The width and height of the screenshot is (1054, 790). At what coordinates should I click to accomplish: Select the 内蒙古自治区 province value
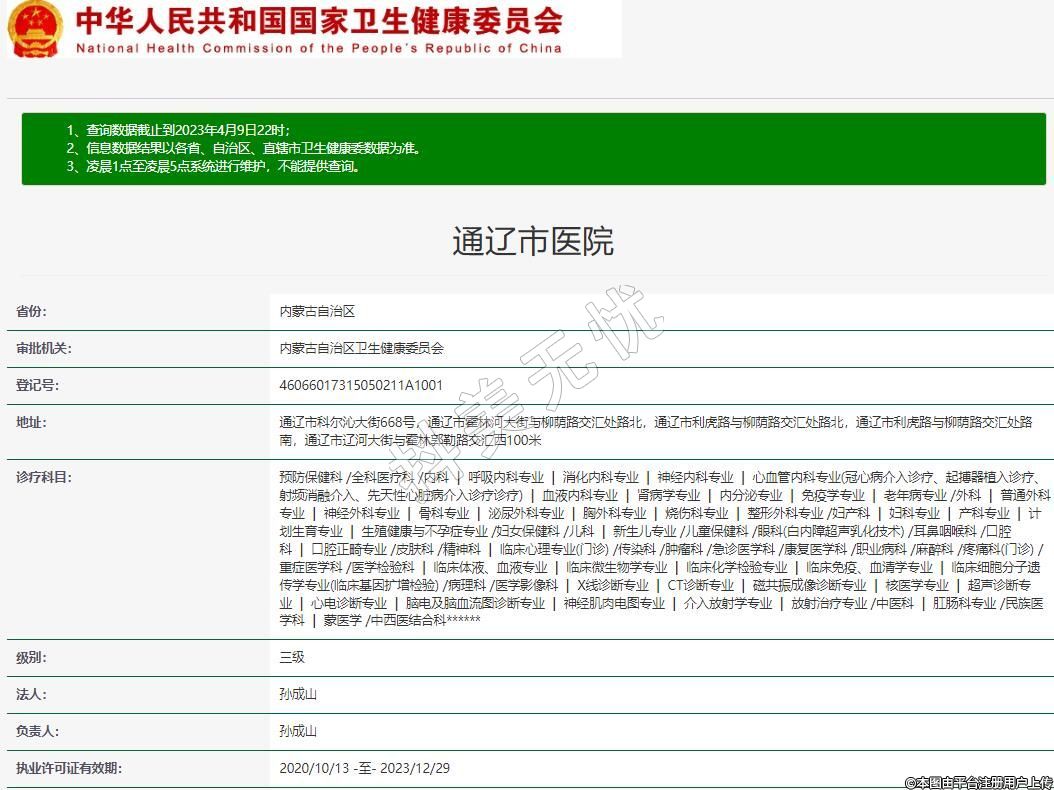[x=317, y=312]
